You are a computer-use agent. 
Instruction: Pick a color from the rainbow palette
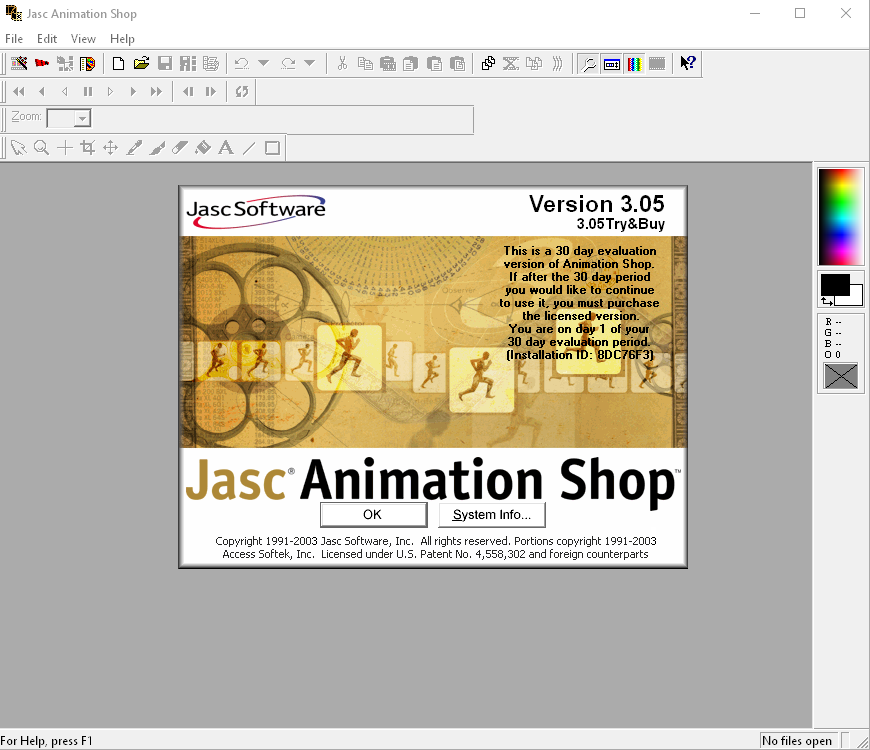pyautogui.click(x=840, y=215)
